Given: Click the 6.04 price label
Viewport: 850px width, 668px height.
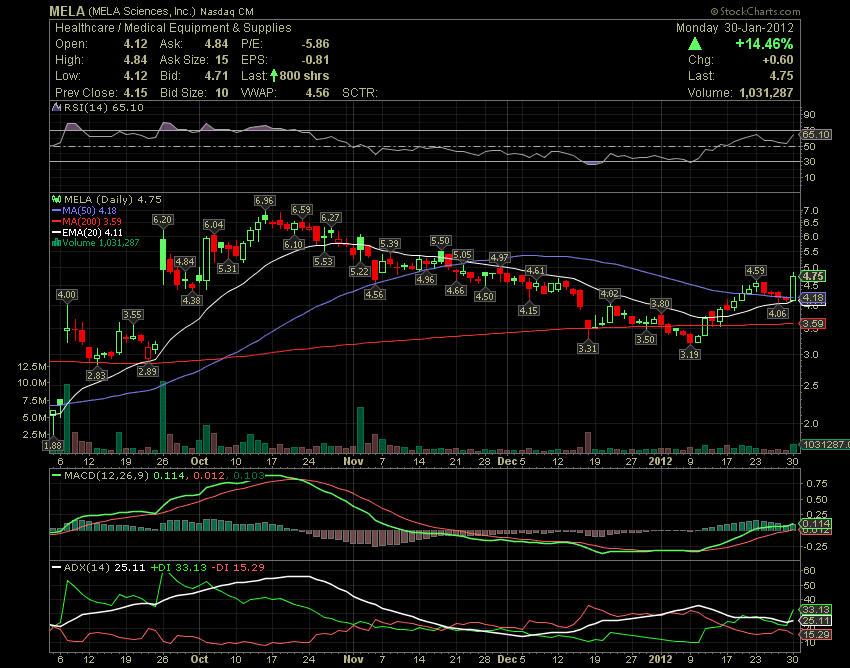Looking at the screenshot, I should click(x=214, y=224).
